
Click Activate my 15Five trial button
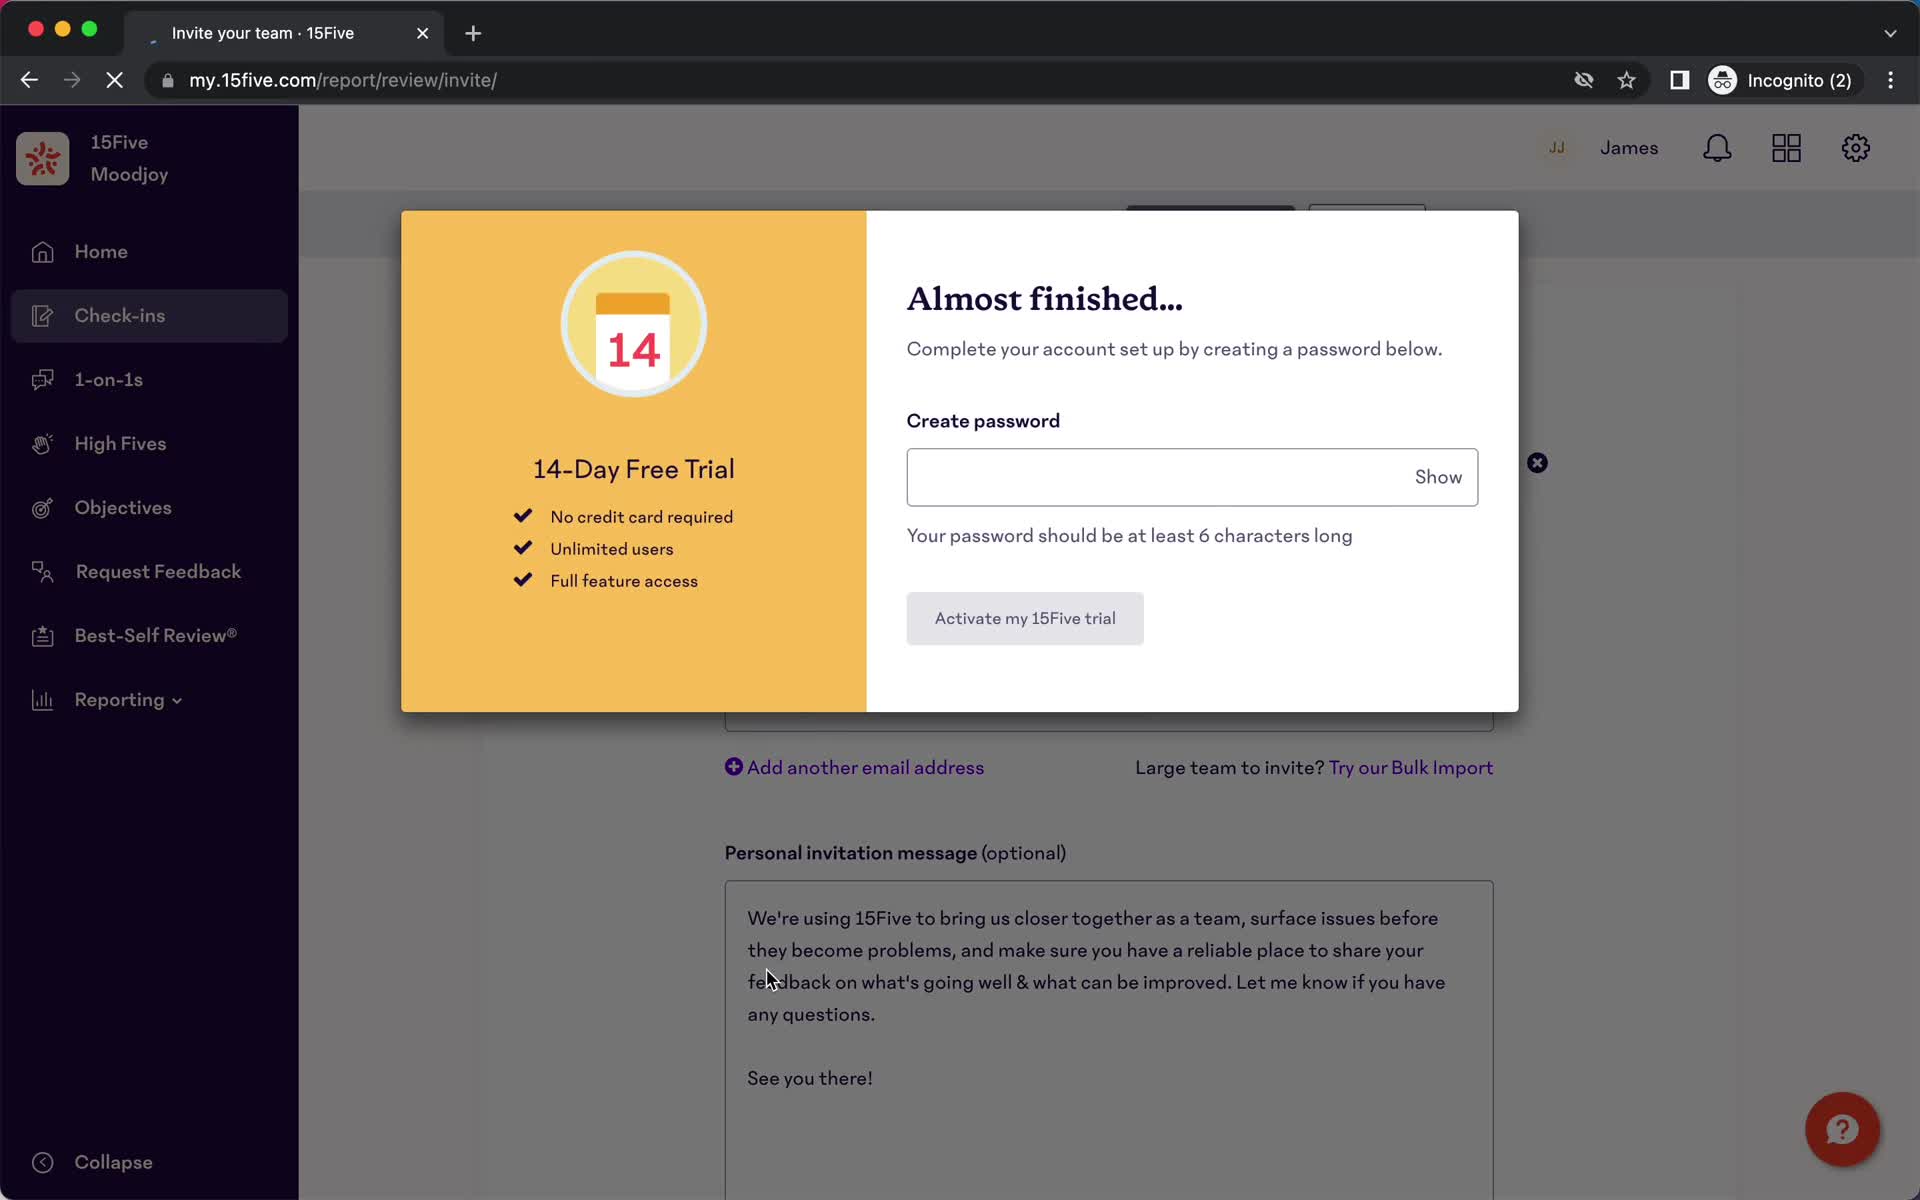click(x=1024, y=618)
